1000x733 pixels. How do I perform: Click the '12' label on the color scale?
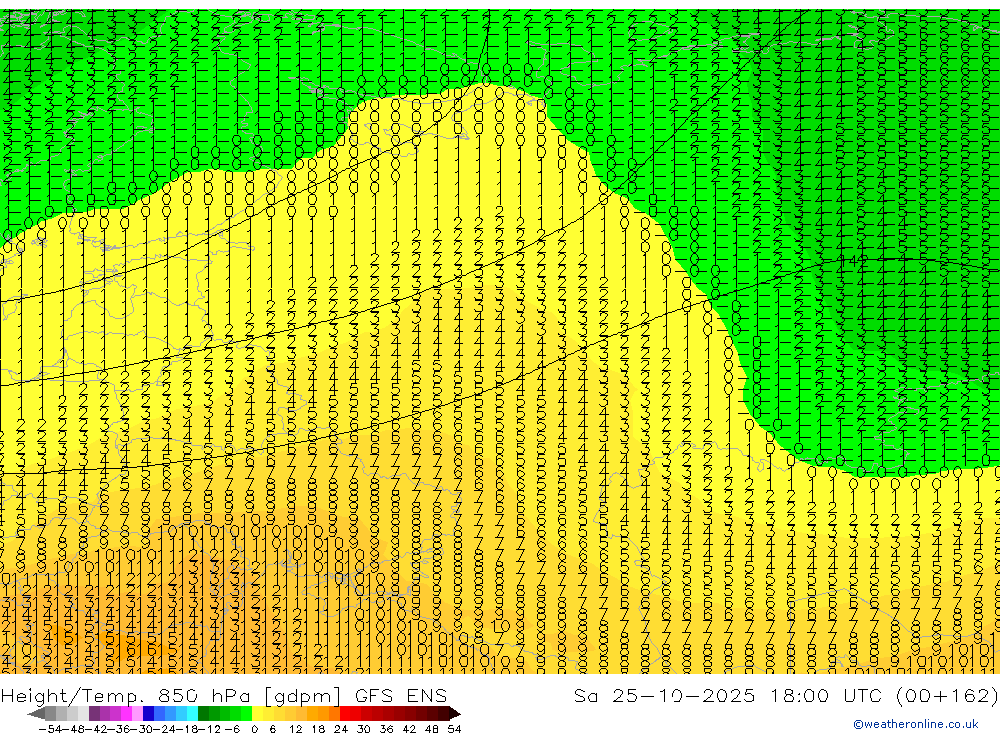point(295,729)
